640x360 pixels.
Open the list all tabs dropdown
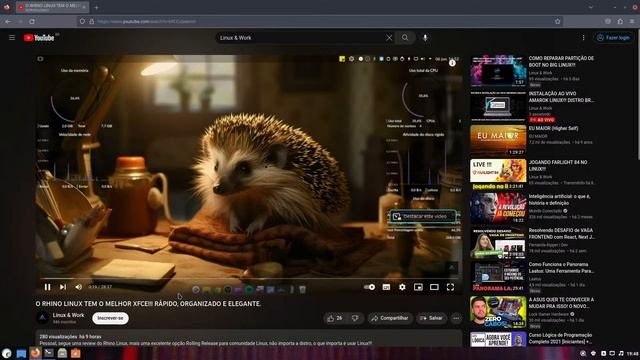pyautogui.click(x=591, y=7)
